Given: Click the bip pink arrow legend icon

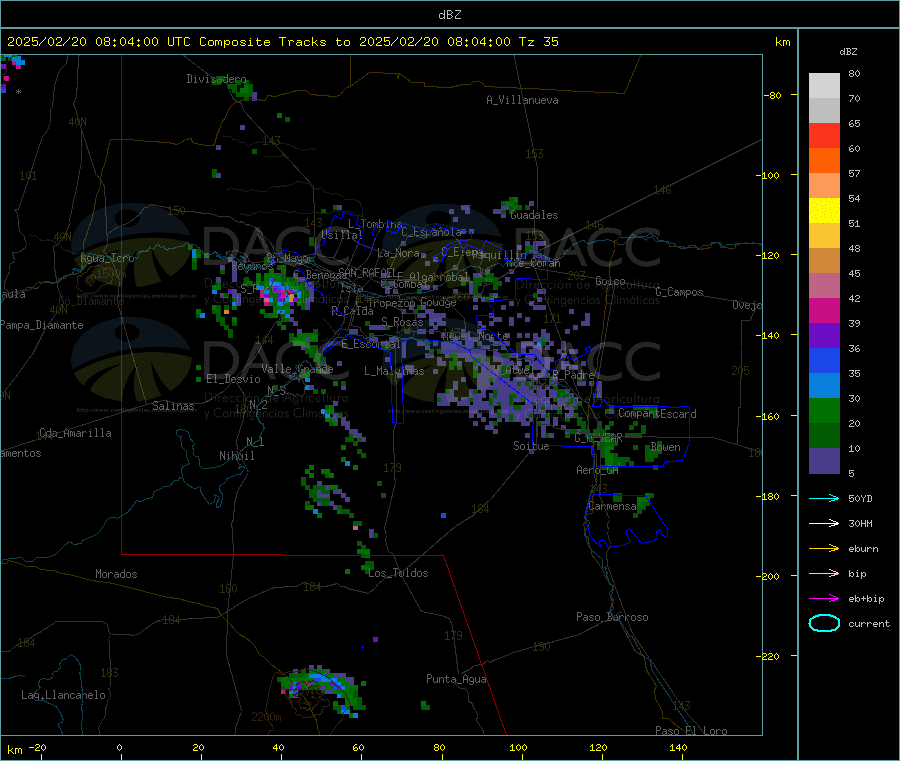Looking at the screenshot, I should tap(824, 573).
